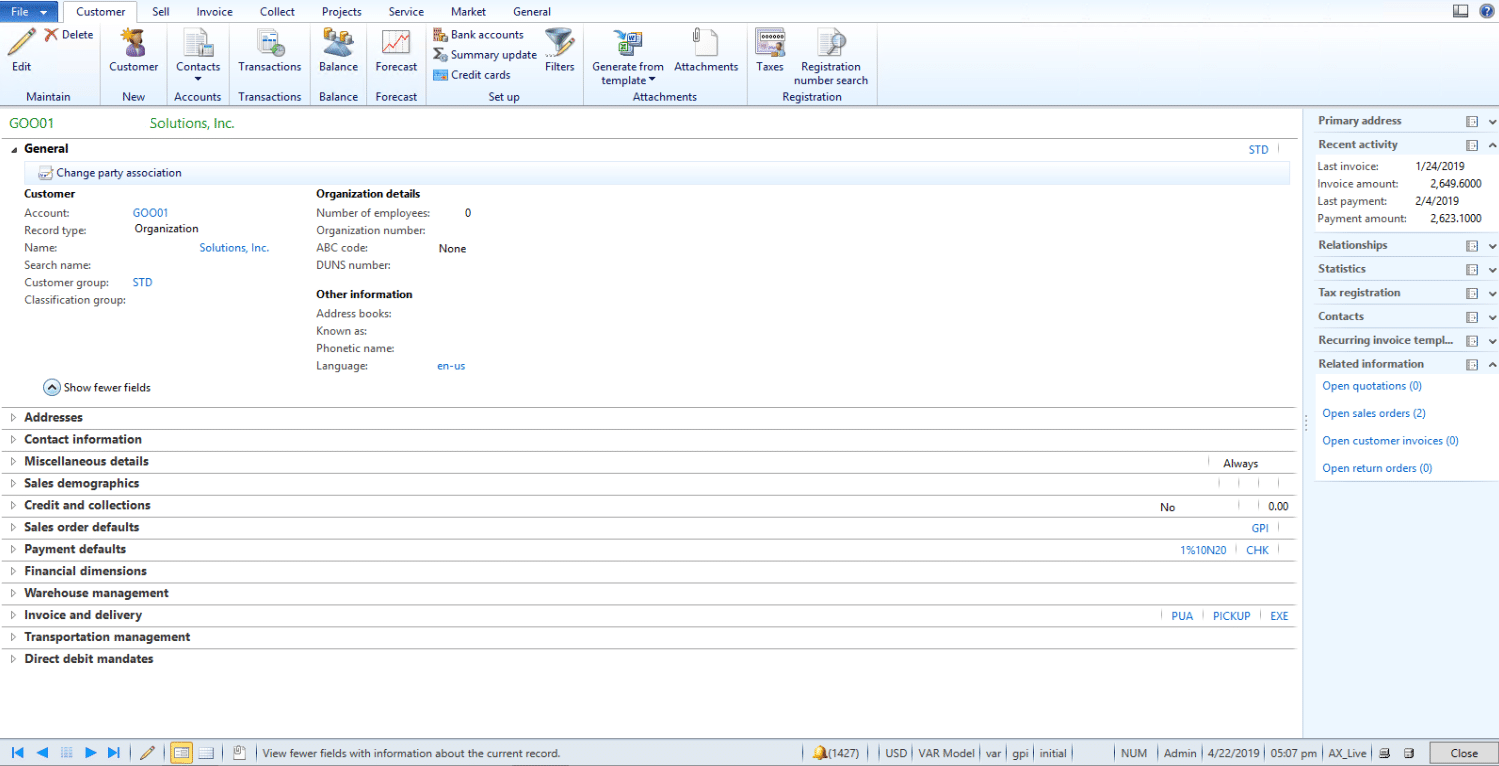Jump to the last record with navigation control
Image resolution: width=1499 pixels, height=766 pixels.
point(114,752)
